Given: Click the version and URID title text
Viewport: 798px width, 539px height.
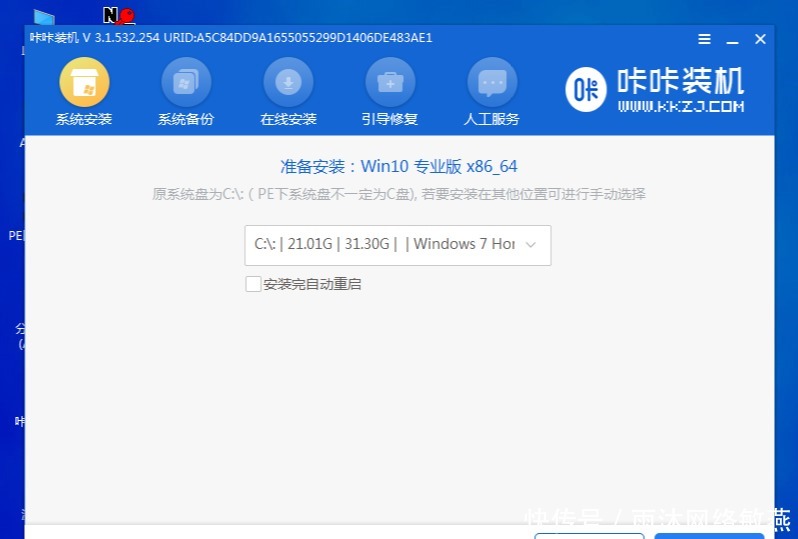Looking at the screenshot, I should click(231, 38).
